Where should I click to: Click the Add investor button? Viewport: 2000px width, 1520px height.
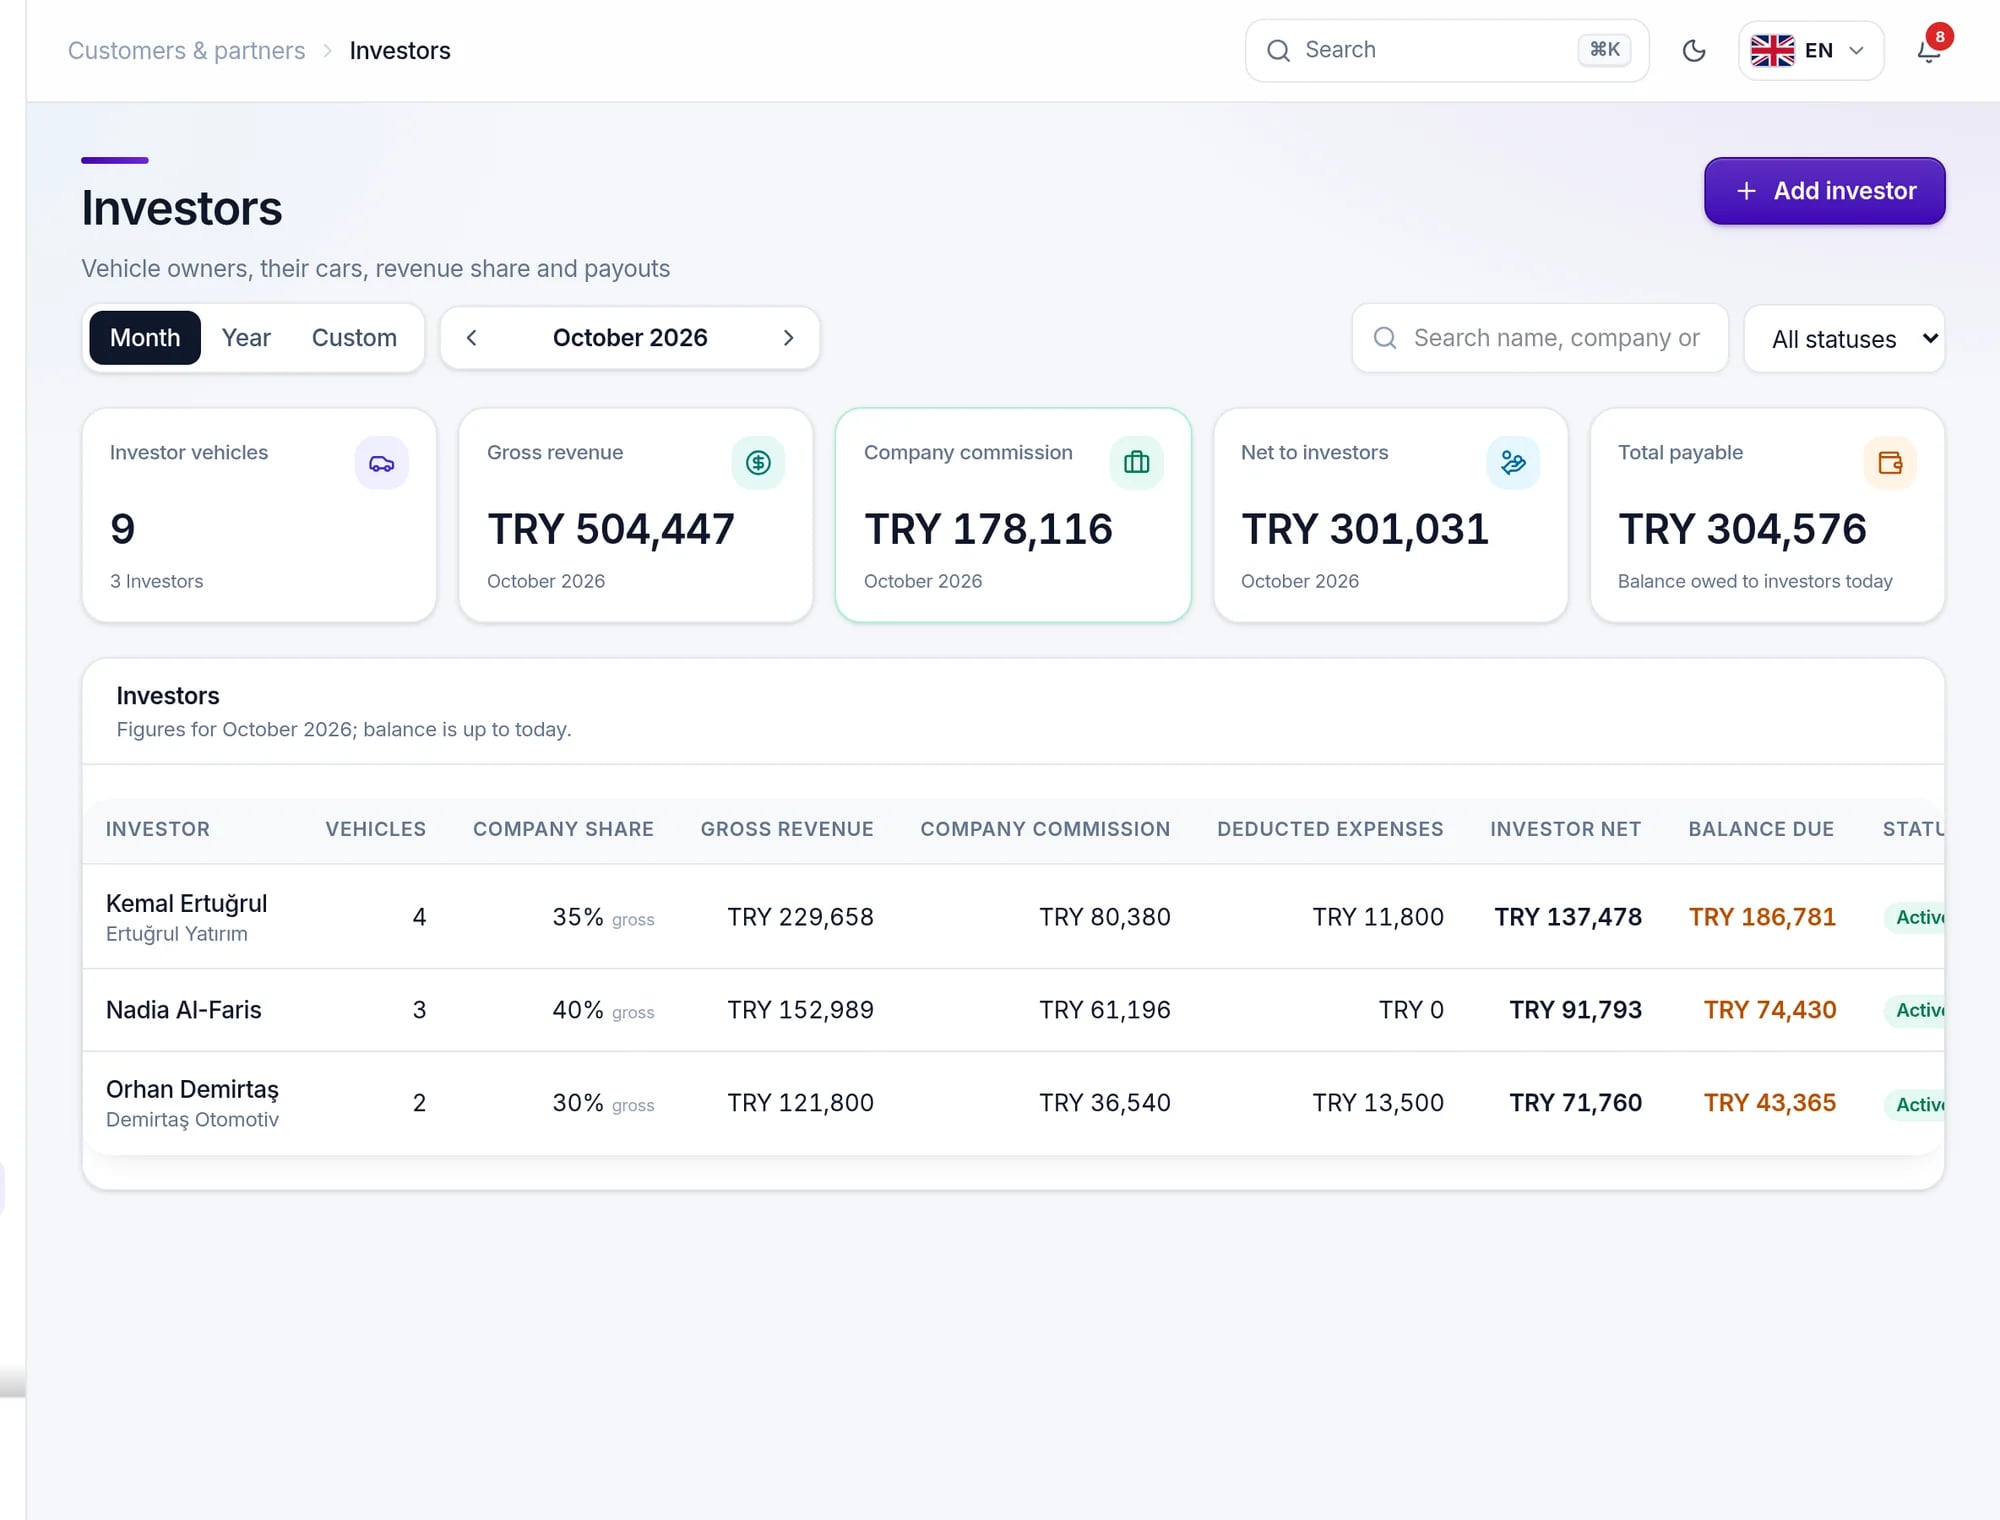click(x=1824, y=191)
